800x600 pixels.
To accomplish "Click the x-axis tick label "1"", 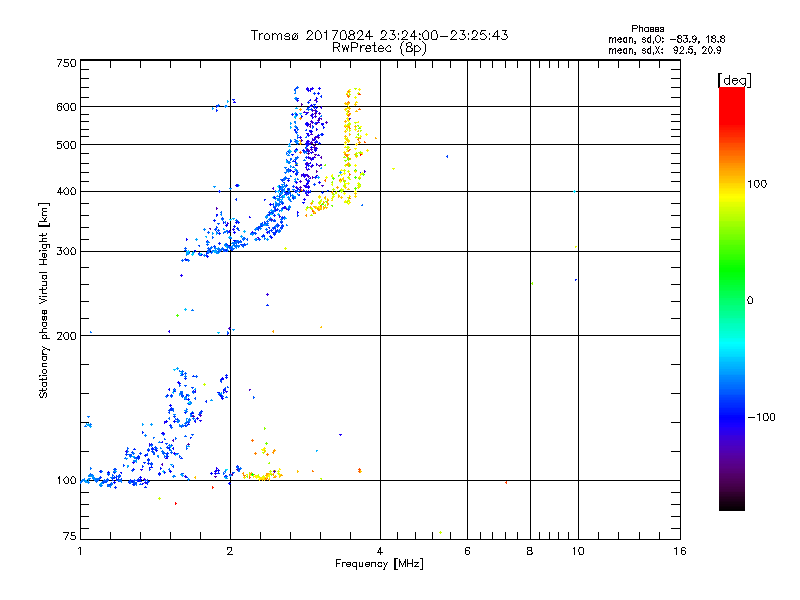I will 80,551.
